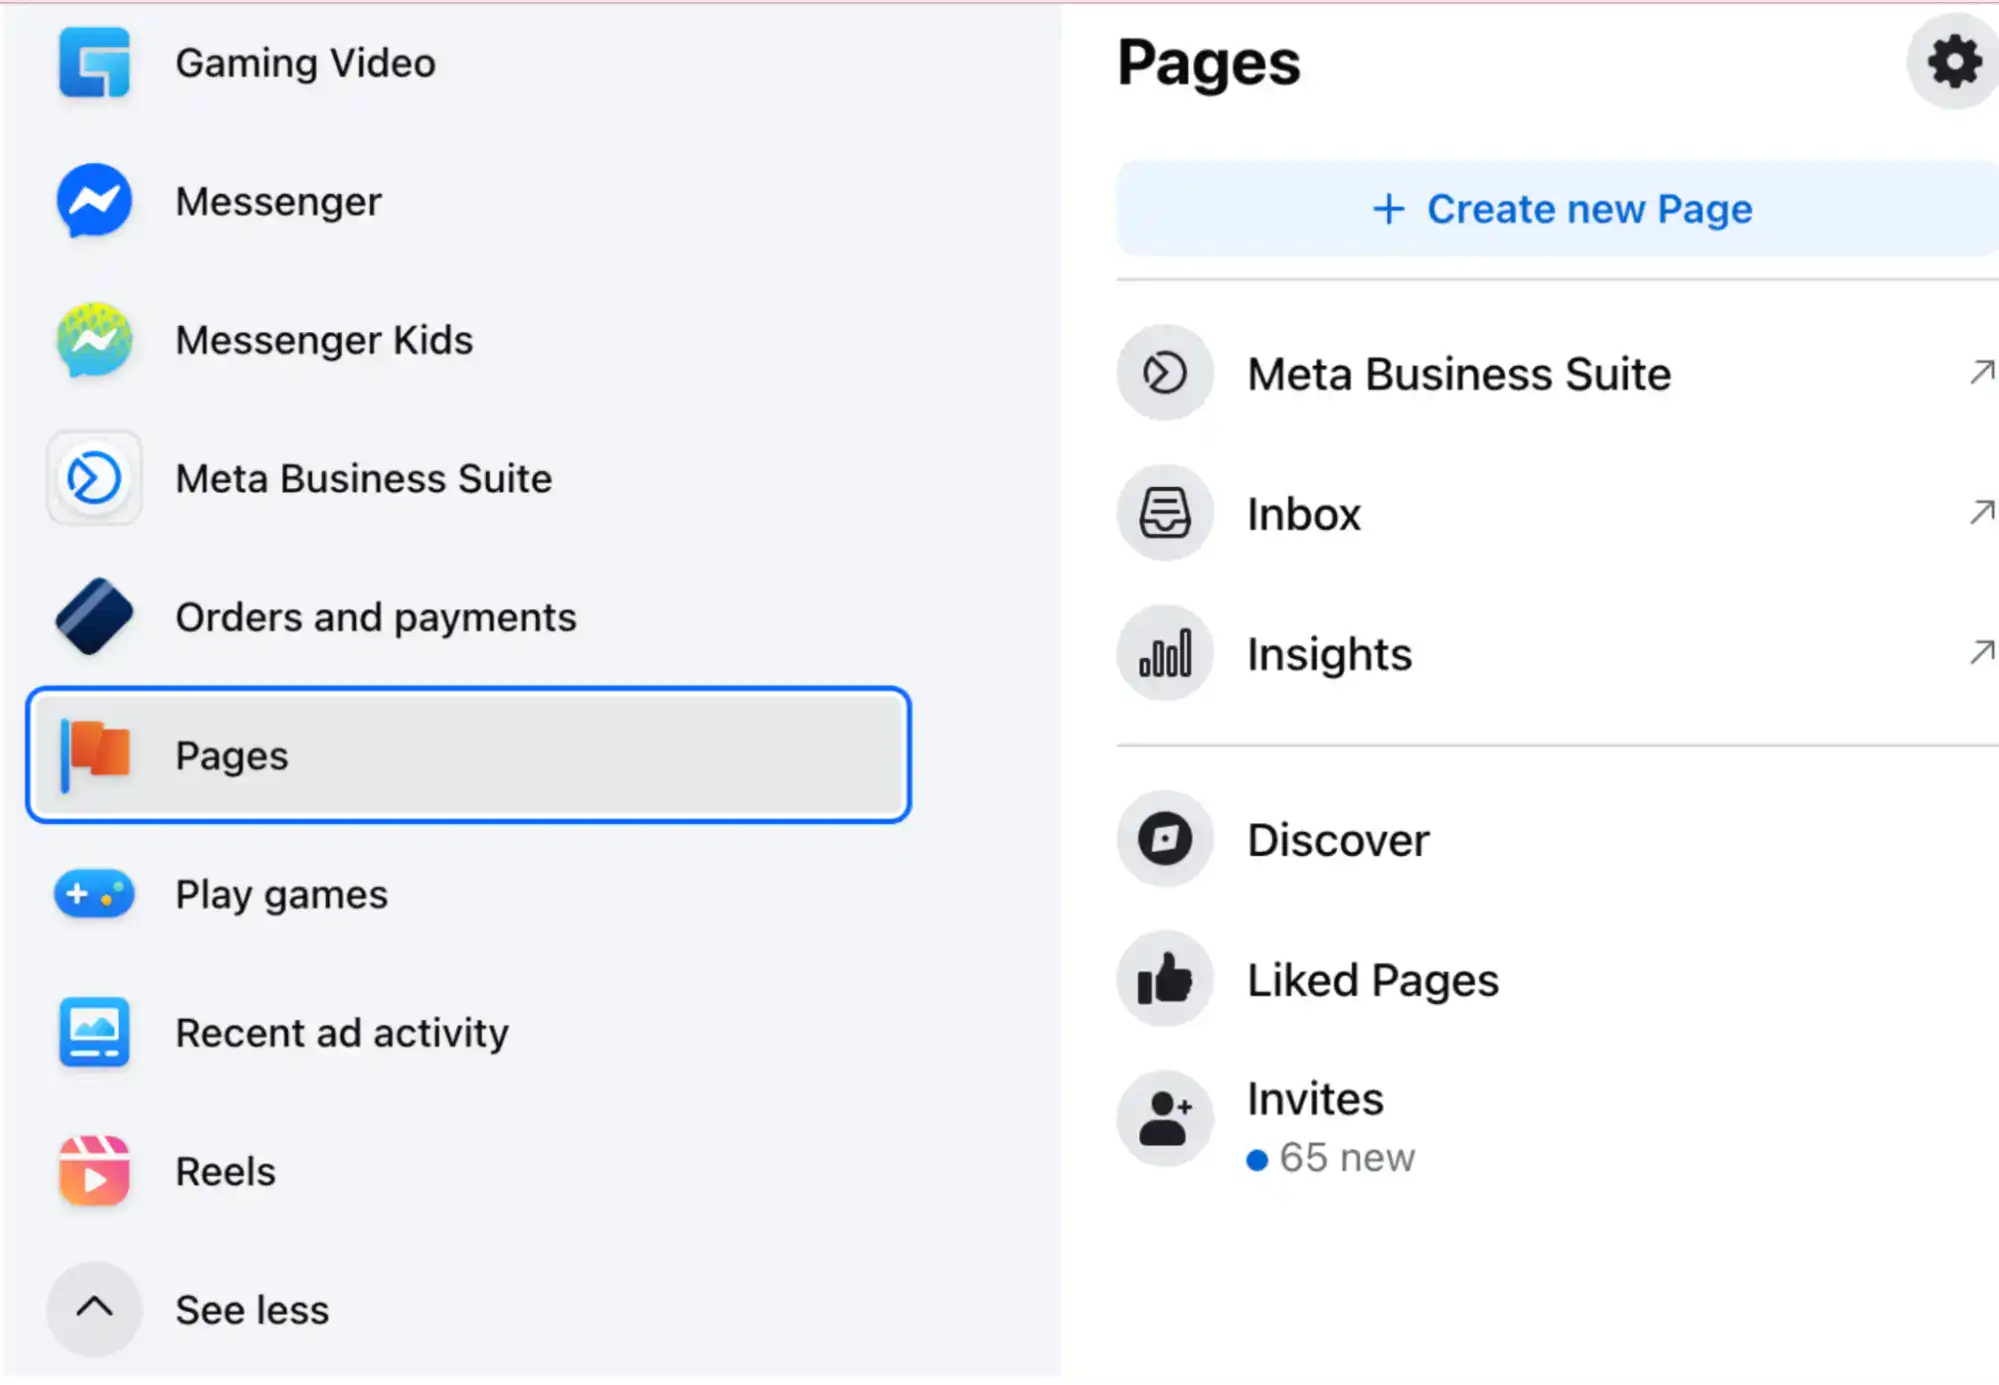Click the Inbox tray icon
The image size is (1999, 1385).
[x=1165, y=513]
